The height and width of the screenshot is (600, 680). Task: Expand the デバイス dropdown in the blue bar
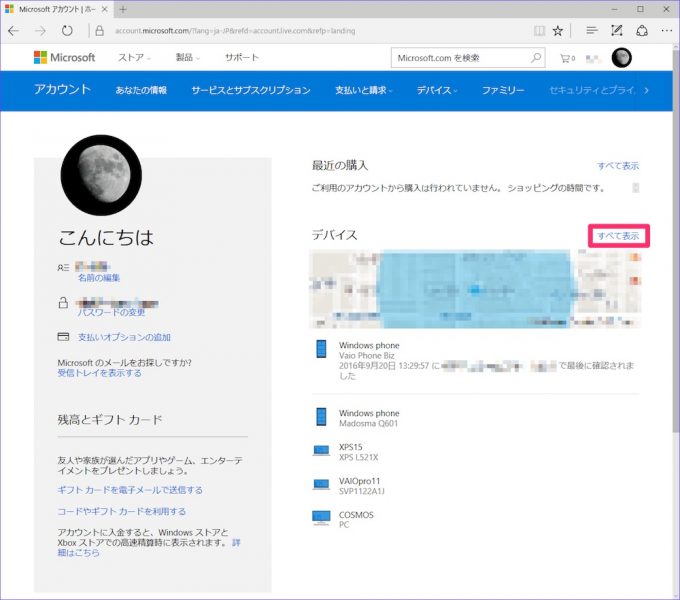tap(437, 90)
